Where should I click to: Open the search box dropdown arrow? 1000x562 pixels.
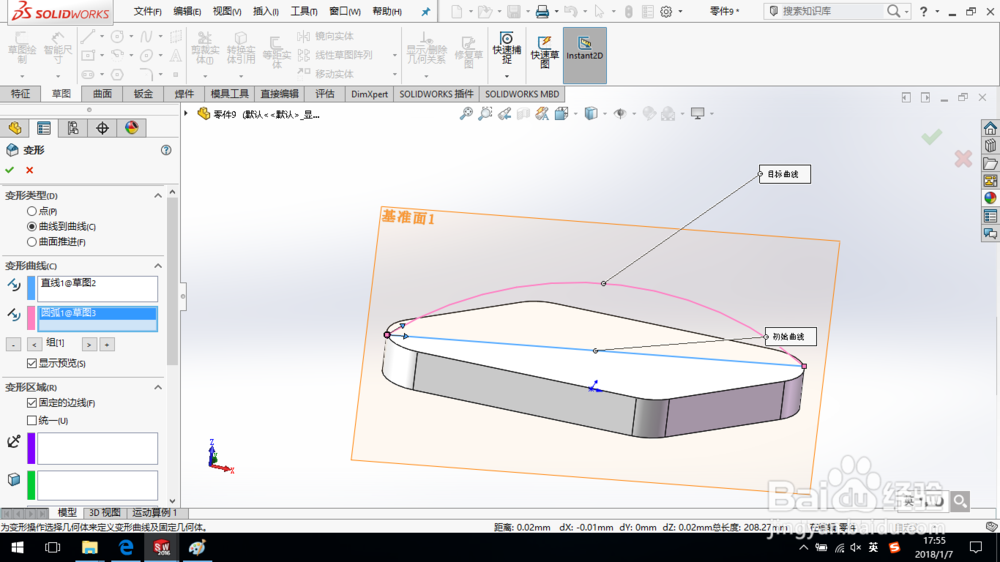906,11
